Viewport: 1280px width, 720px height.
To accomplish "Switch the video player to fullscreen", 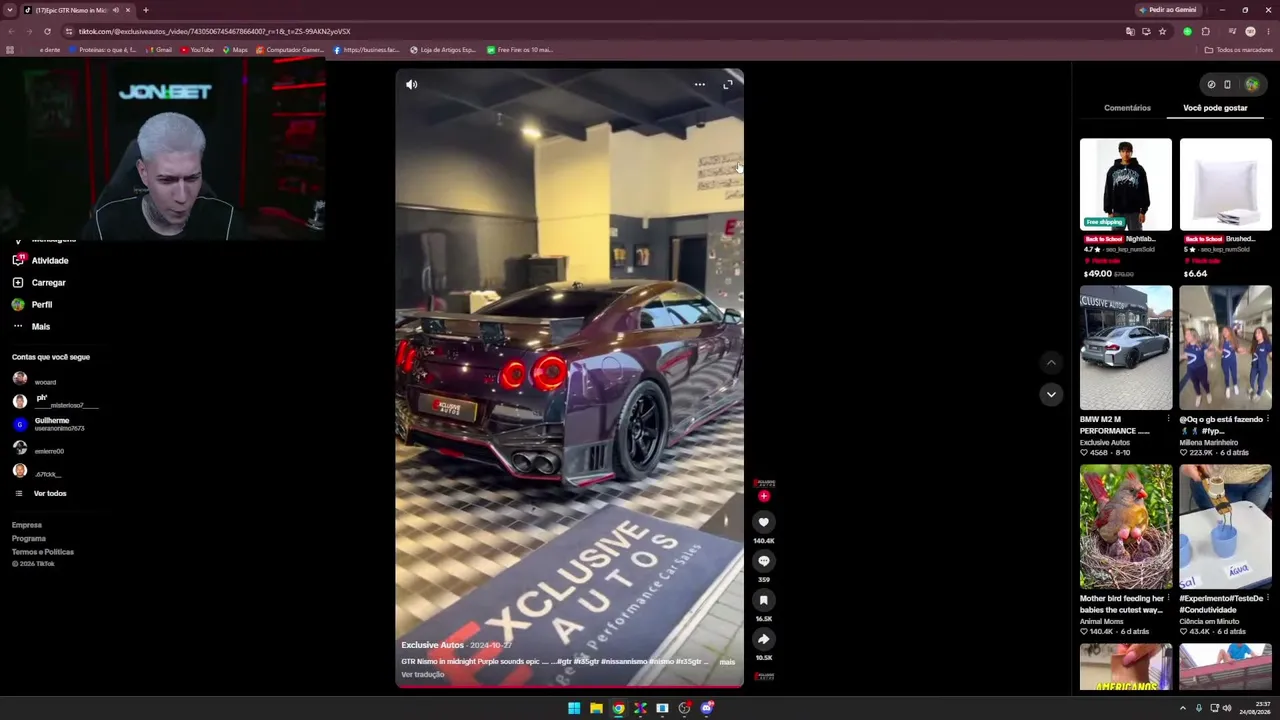I will click(728, 85).
